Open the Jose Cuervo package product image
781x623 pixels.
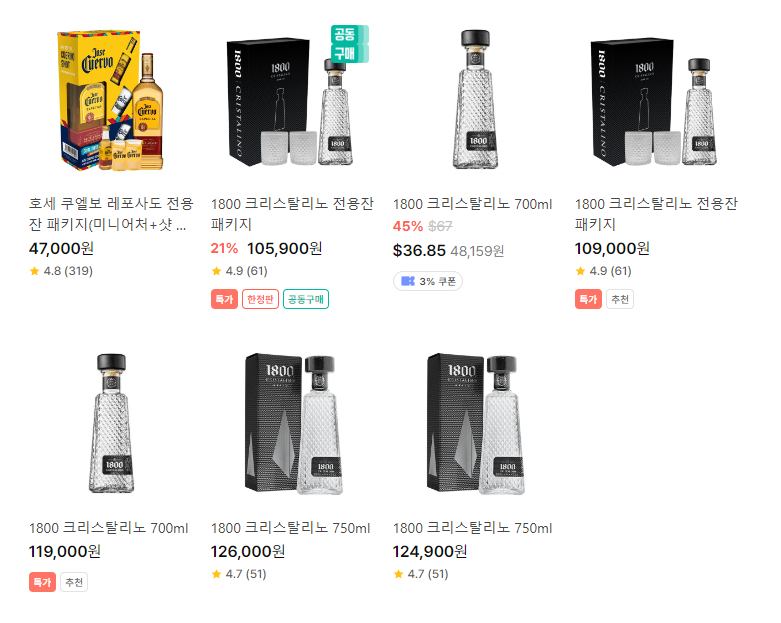(111, 101)
